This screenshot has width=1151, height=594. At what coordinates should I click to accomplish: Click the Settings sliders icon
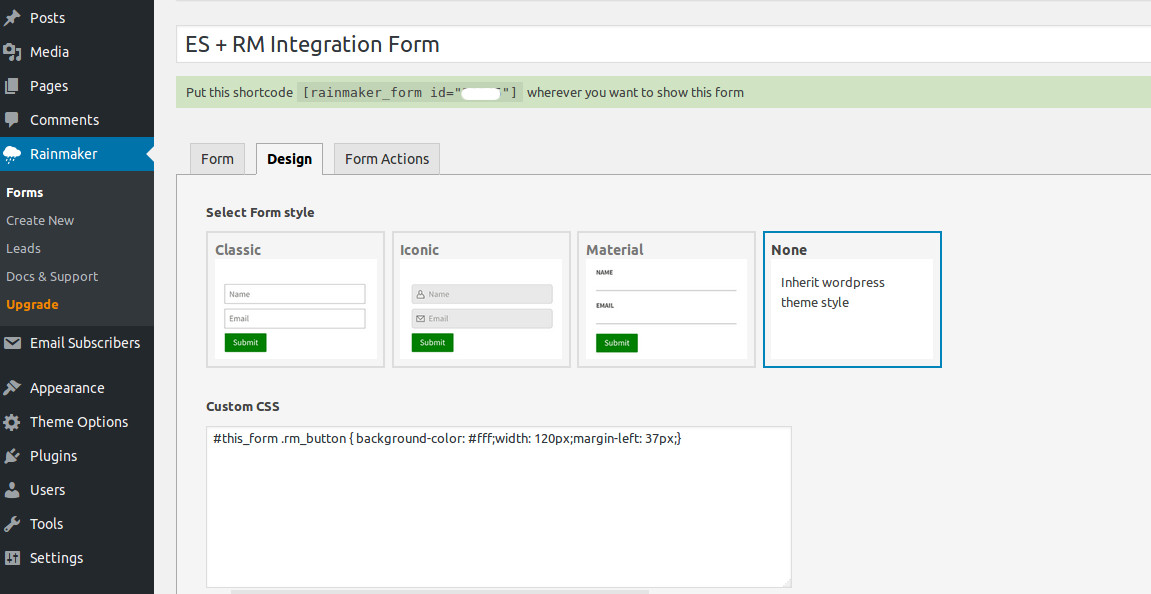coord(12,558)
